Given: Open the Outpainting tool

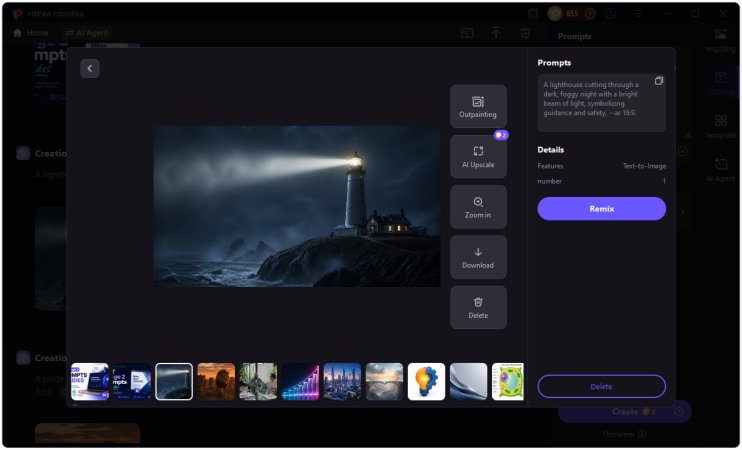Looking at the screenshot, I should point(478,106).
